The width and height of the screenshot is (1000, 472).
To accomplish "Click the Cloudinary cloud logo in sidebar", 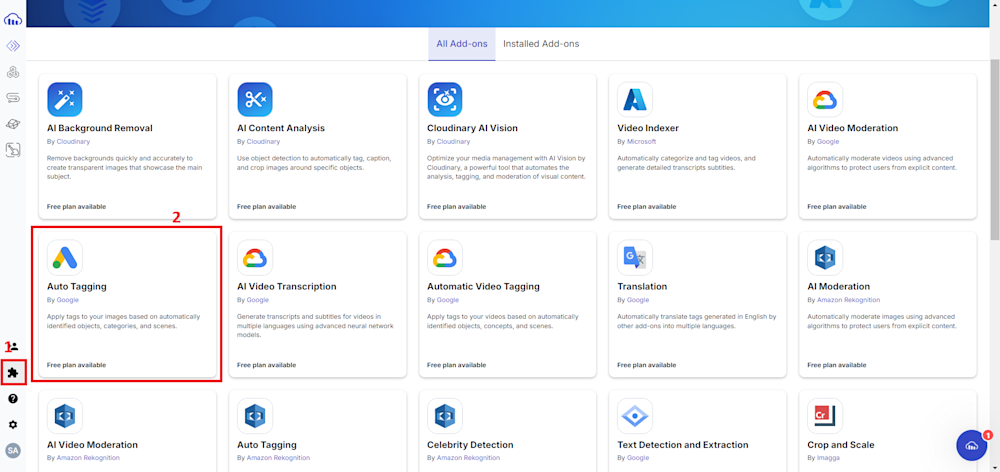I will [x=13, y=19].
